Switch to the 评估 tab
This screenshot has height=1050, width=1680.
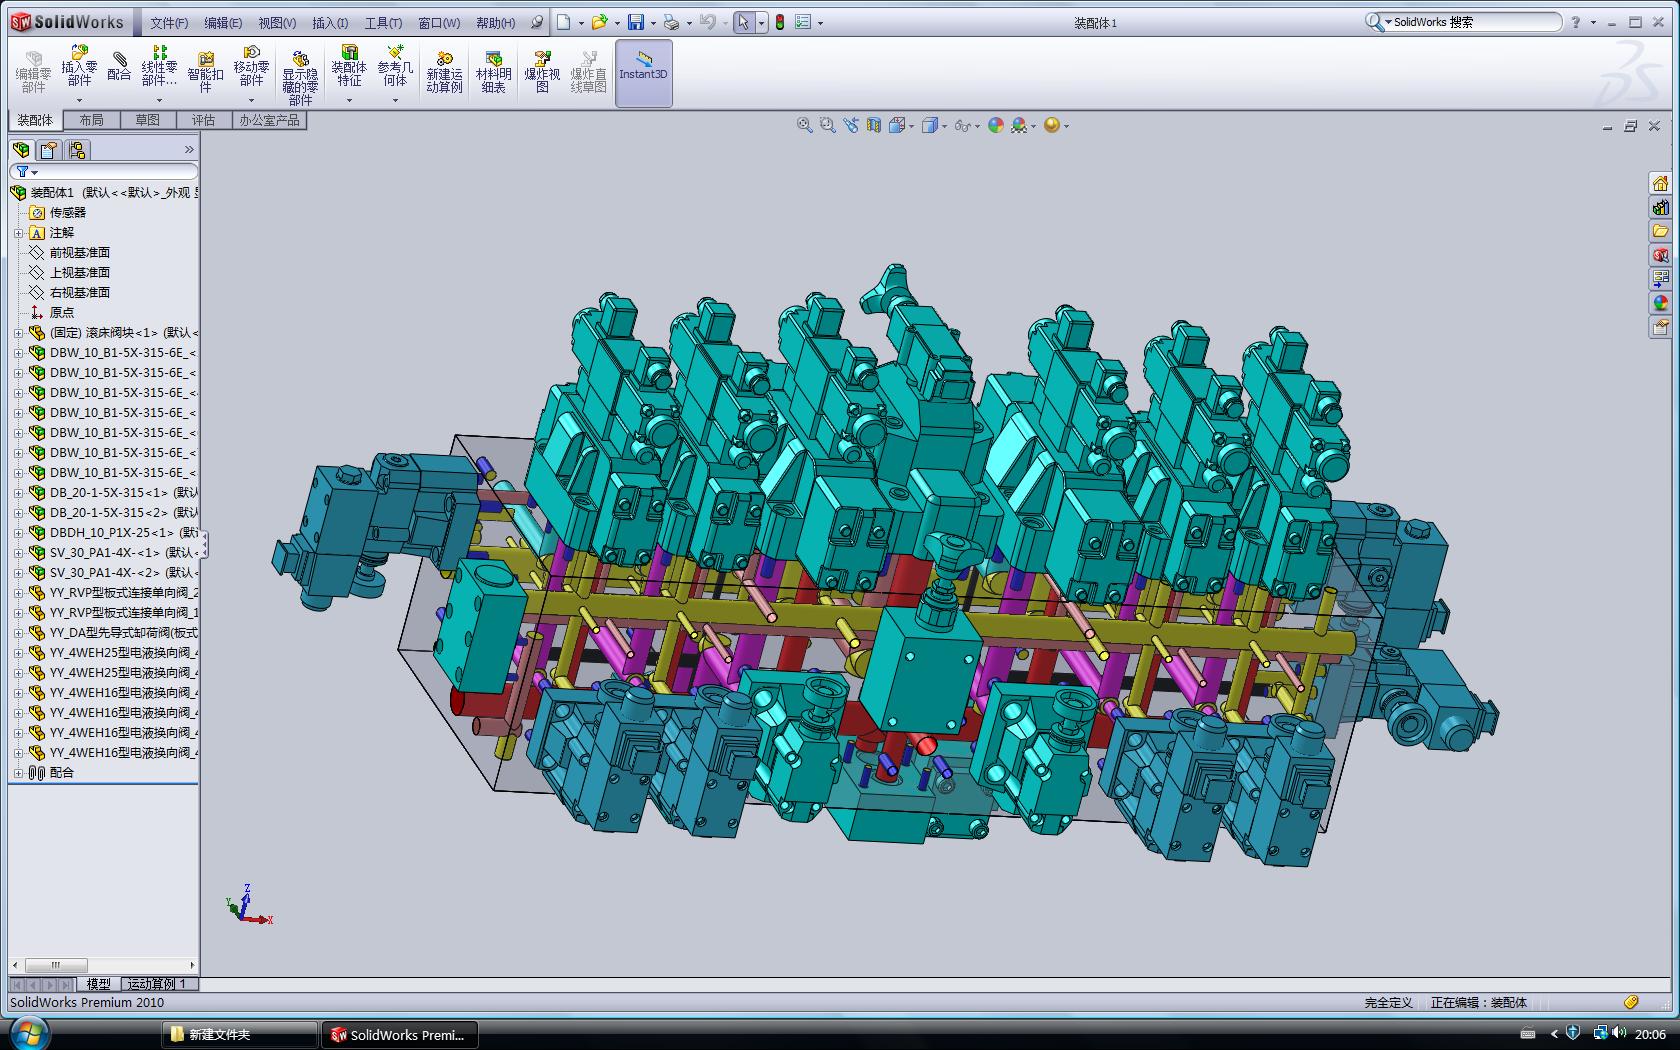(203, 120)
